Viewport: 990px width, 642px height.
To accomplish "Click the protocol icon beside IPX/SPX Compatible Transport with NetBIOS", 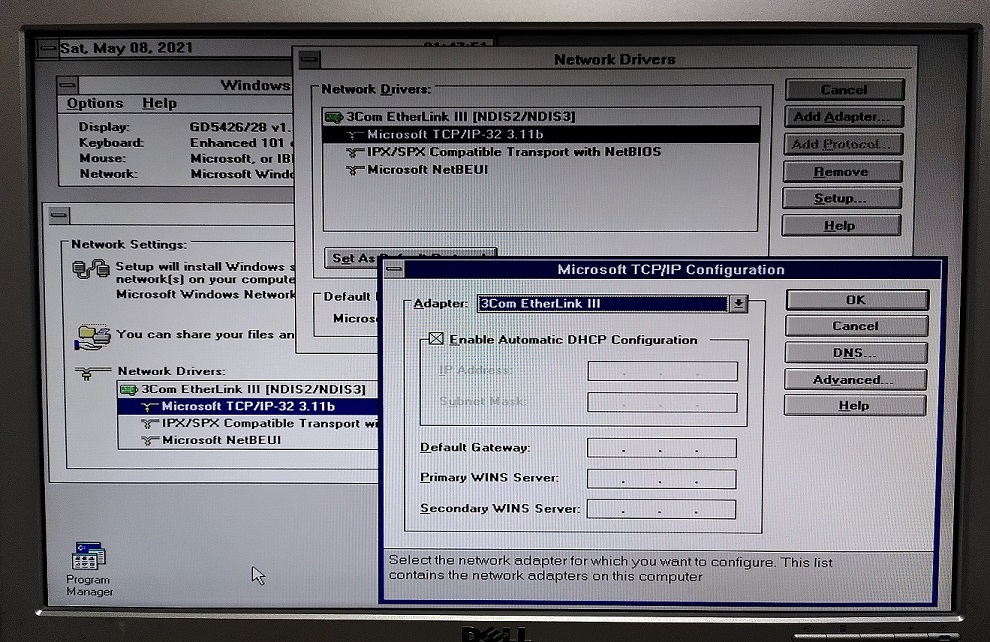I will [355, 152].
